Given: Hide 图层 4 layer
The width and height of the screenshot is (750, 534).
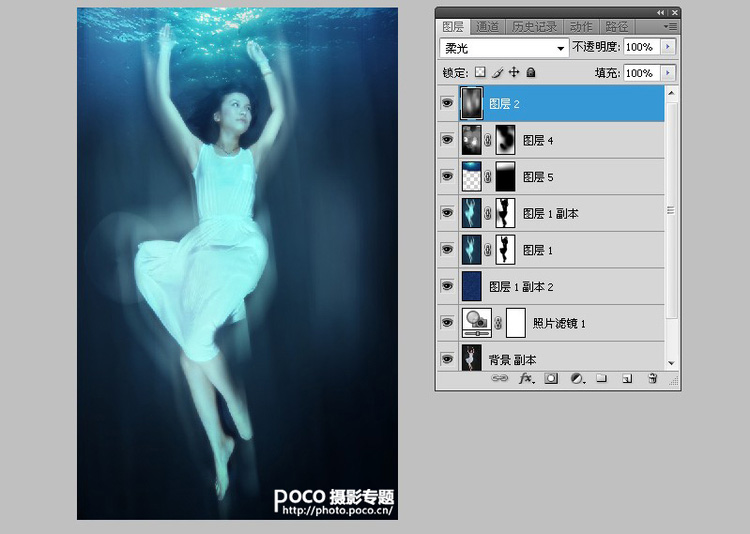Looking at the screenshot, I should pos(447,140).
